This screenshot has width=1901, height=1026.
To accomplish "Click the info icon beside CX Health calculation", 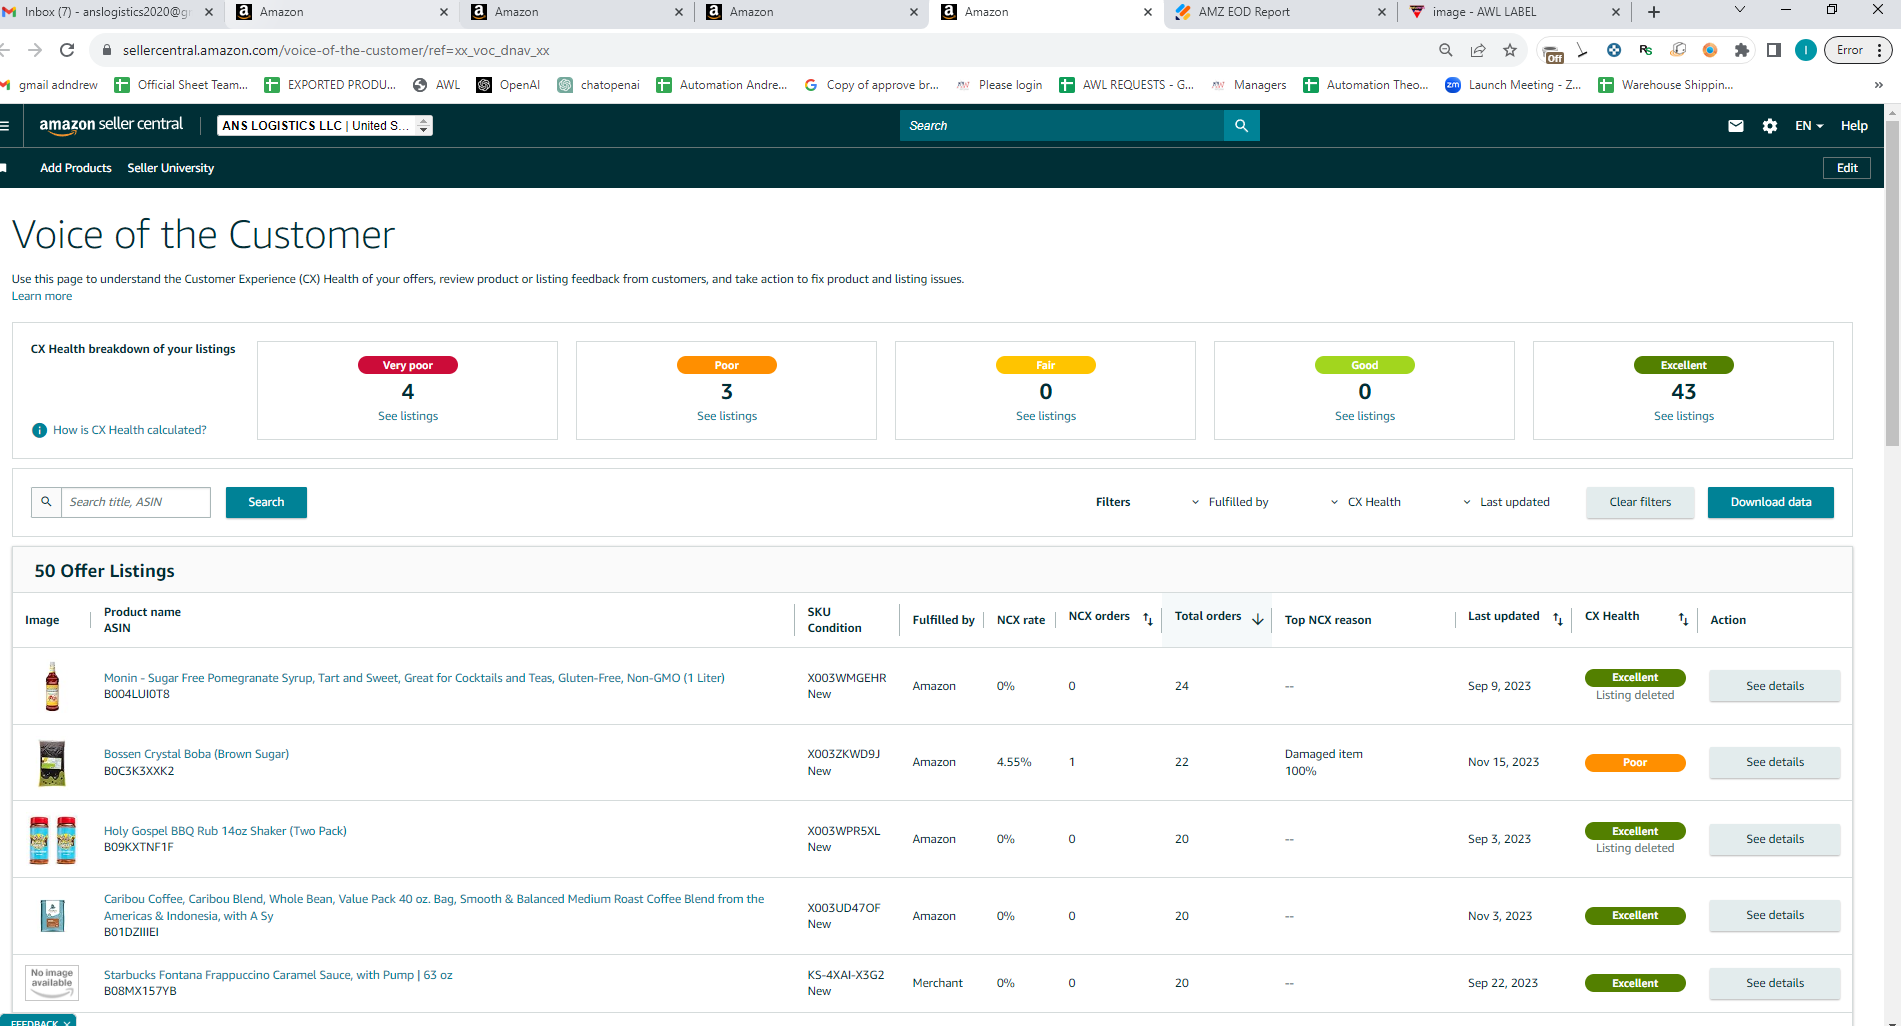I will [x=39, y=430].
